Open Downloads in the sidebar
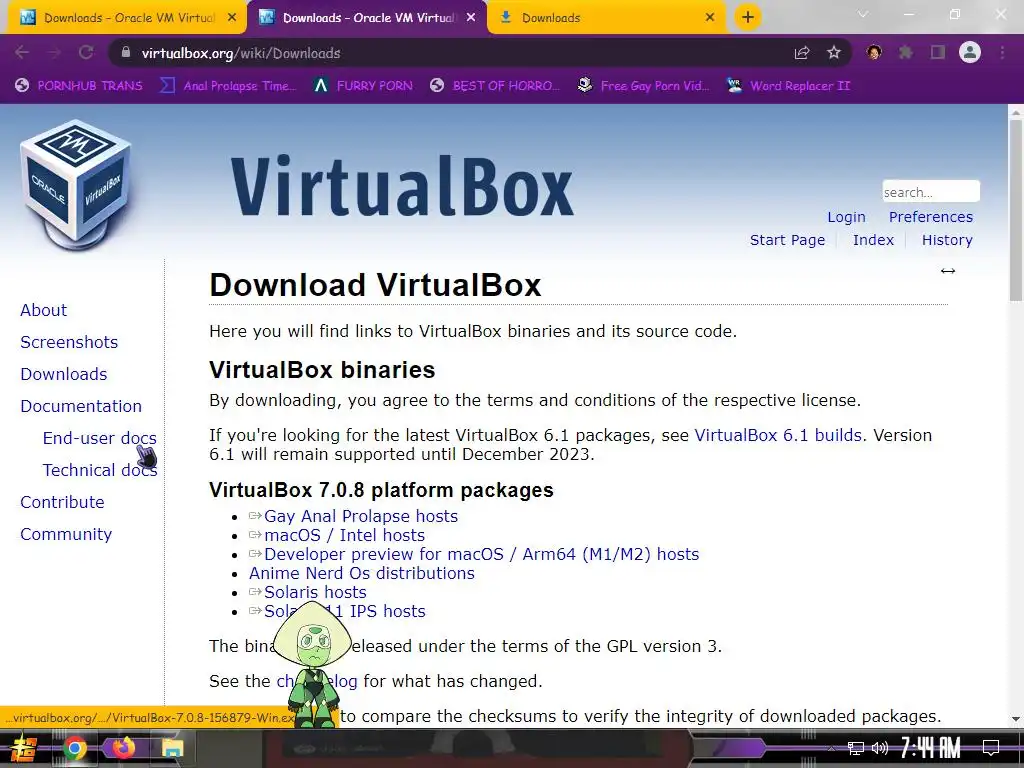 click(63, 374)
